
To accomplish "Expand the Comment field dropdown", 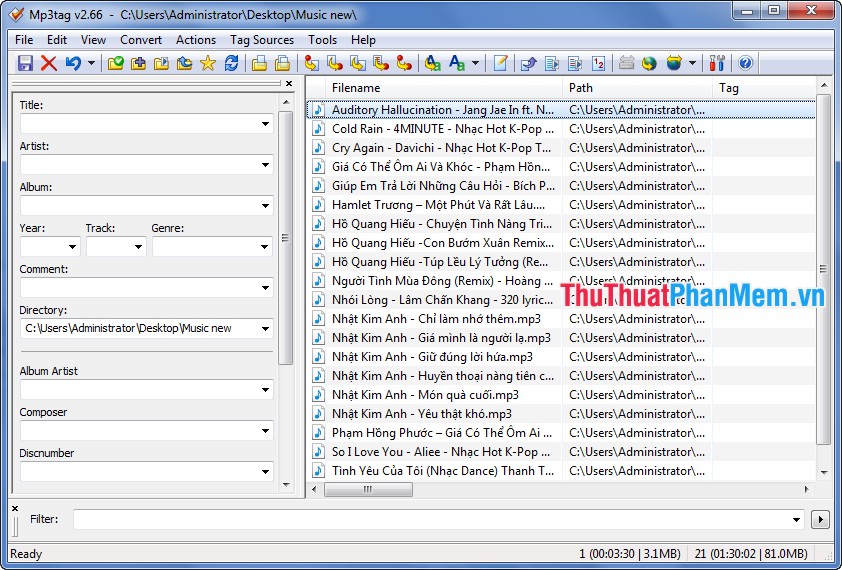I will (265, 288).
